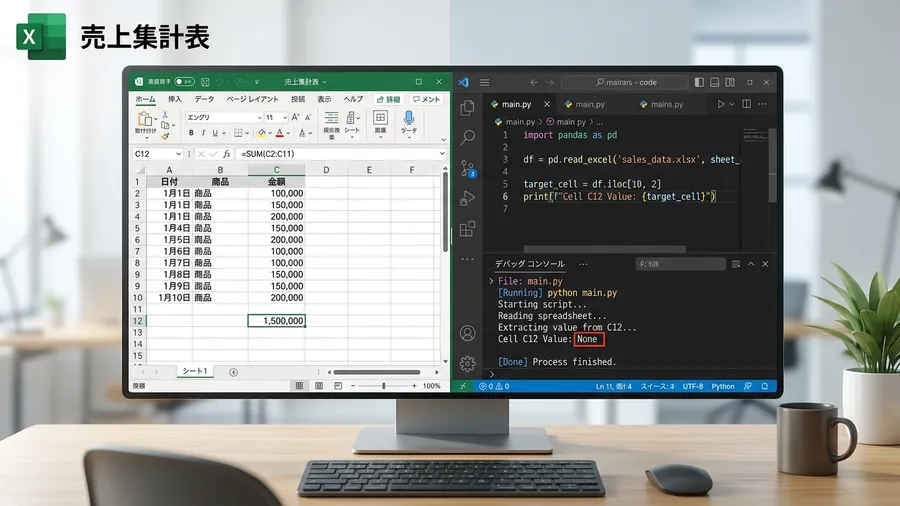Viewport: 900px width, 506px height.
Task: Toggle italic formatting in Excel
Action: [x=203, y=133]
